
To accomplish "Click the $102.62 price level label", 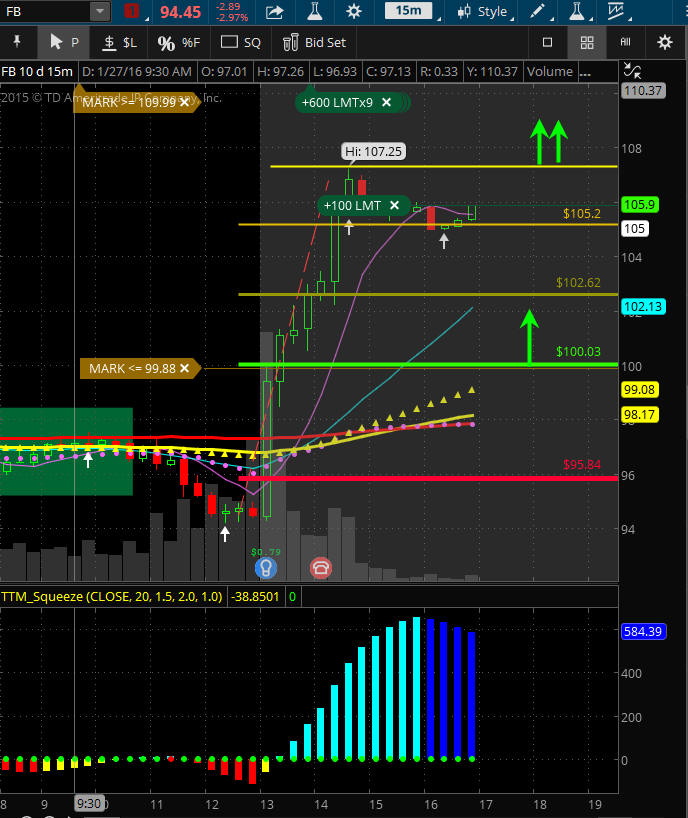I will [x=578, y=282].
